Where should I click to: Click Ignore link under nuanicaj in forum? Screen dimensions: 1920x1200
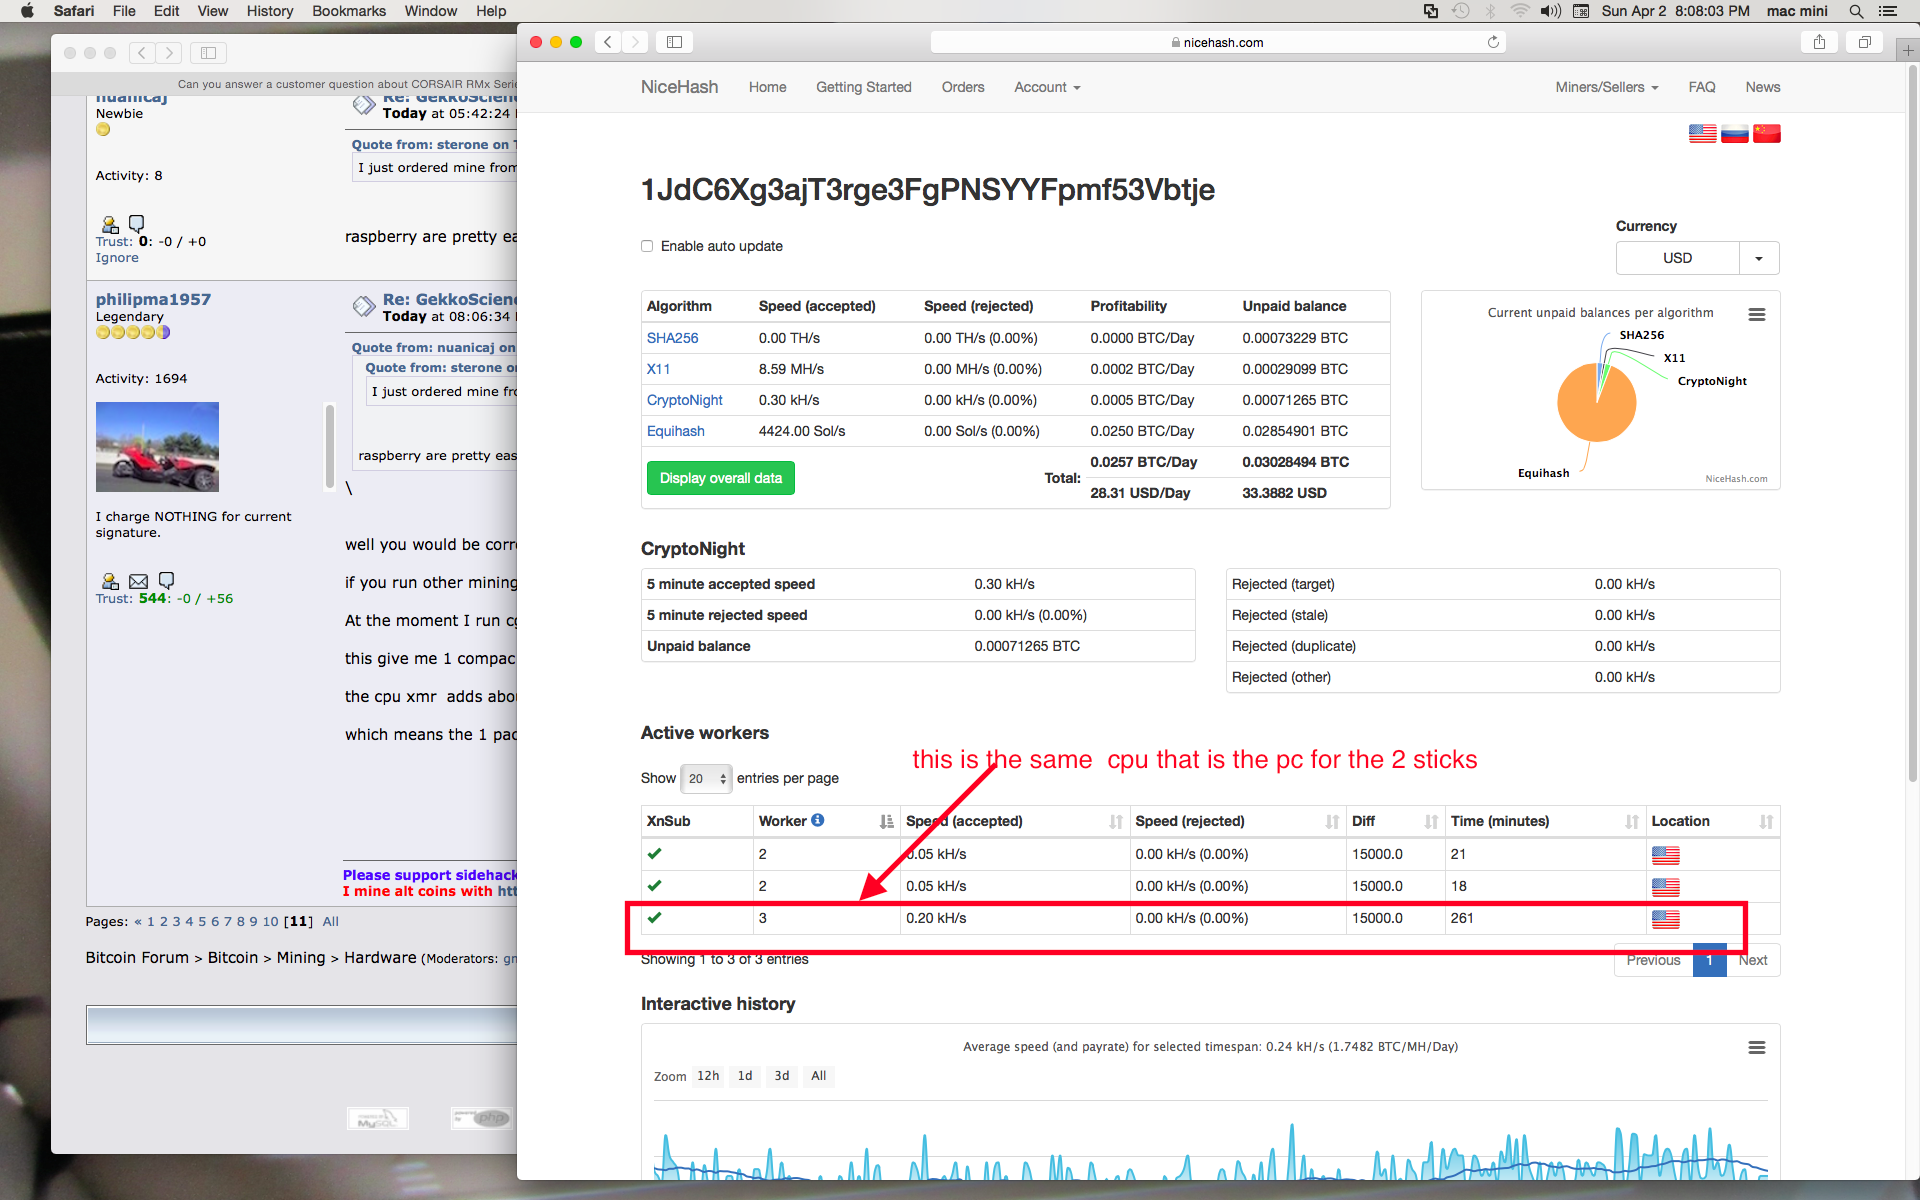tap(117, 258)
